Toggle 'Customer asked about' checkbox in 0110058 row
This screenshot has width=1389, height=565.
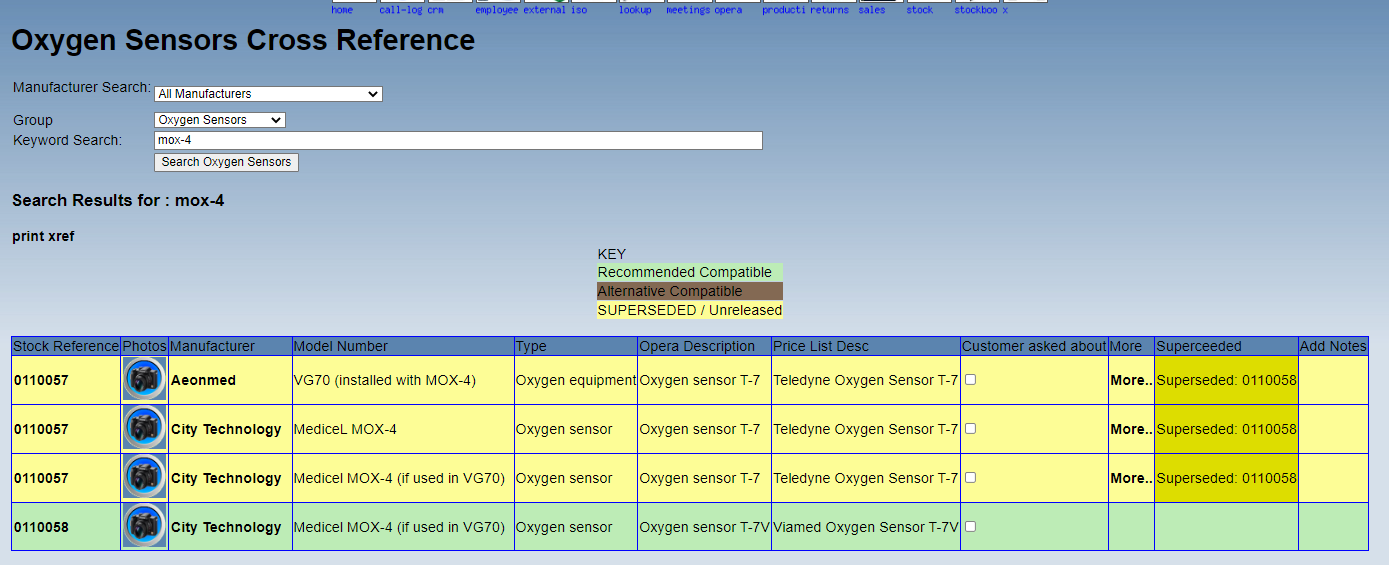click(970, 527)
